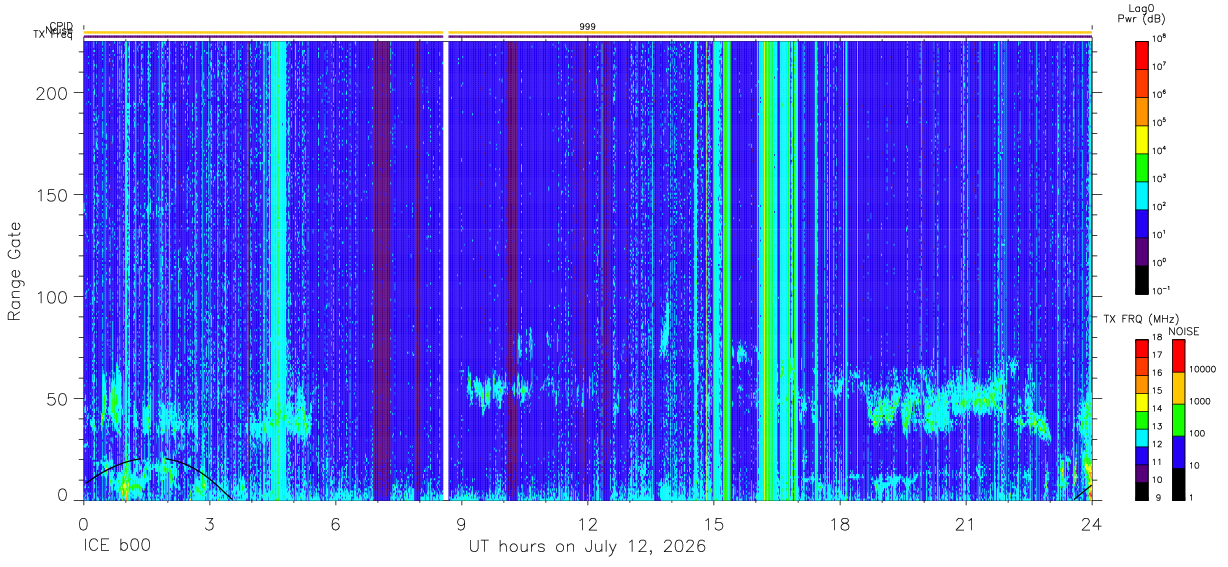Click the '13' label on TX FRQ colorbar

click(1158, 427)
